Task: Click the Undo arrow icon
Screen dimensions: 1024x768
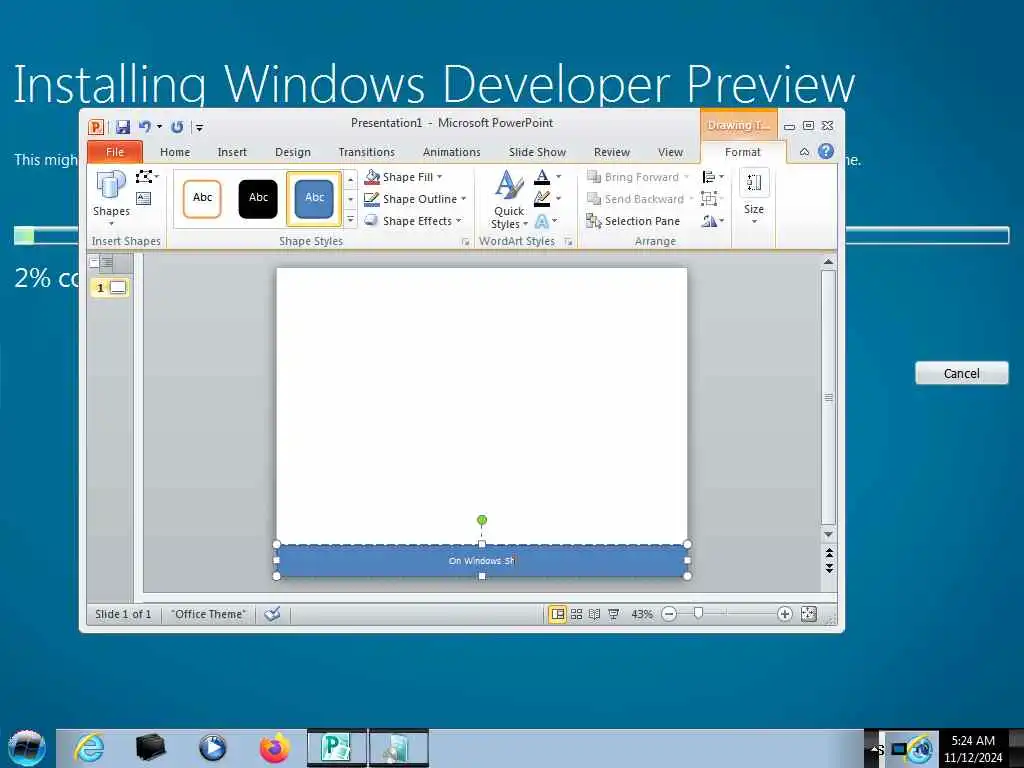Action: click(x=145, y=127)
